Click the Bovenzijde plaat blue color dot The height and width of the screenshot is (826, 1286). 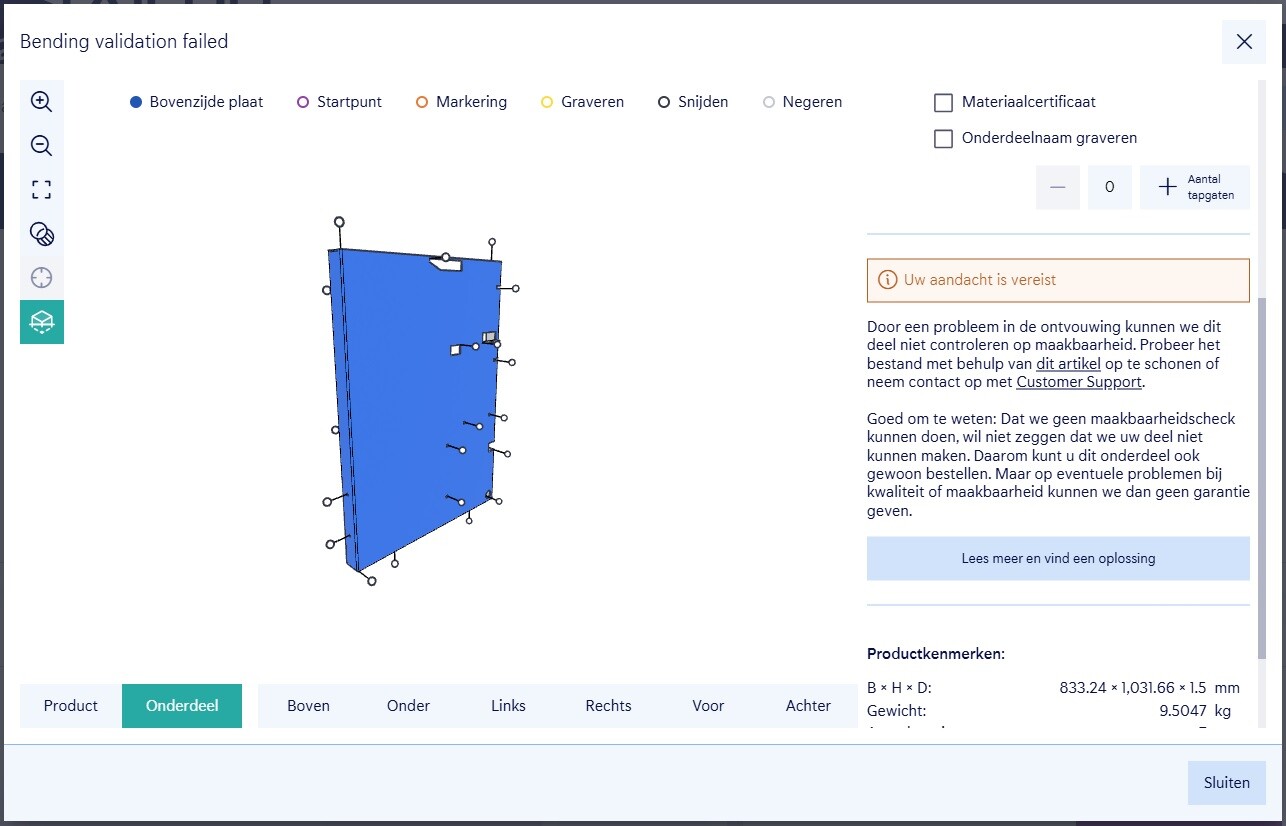point(136,102)
